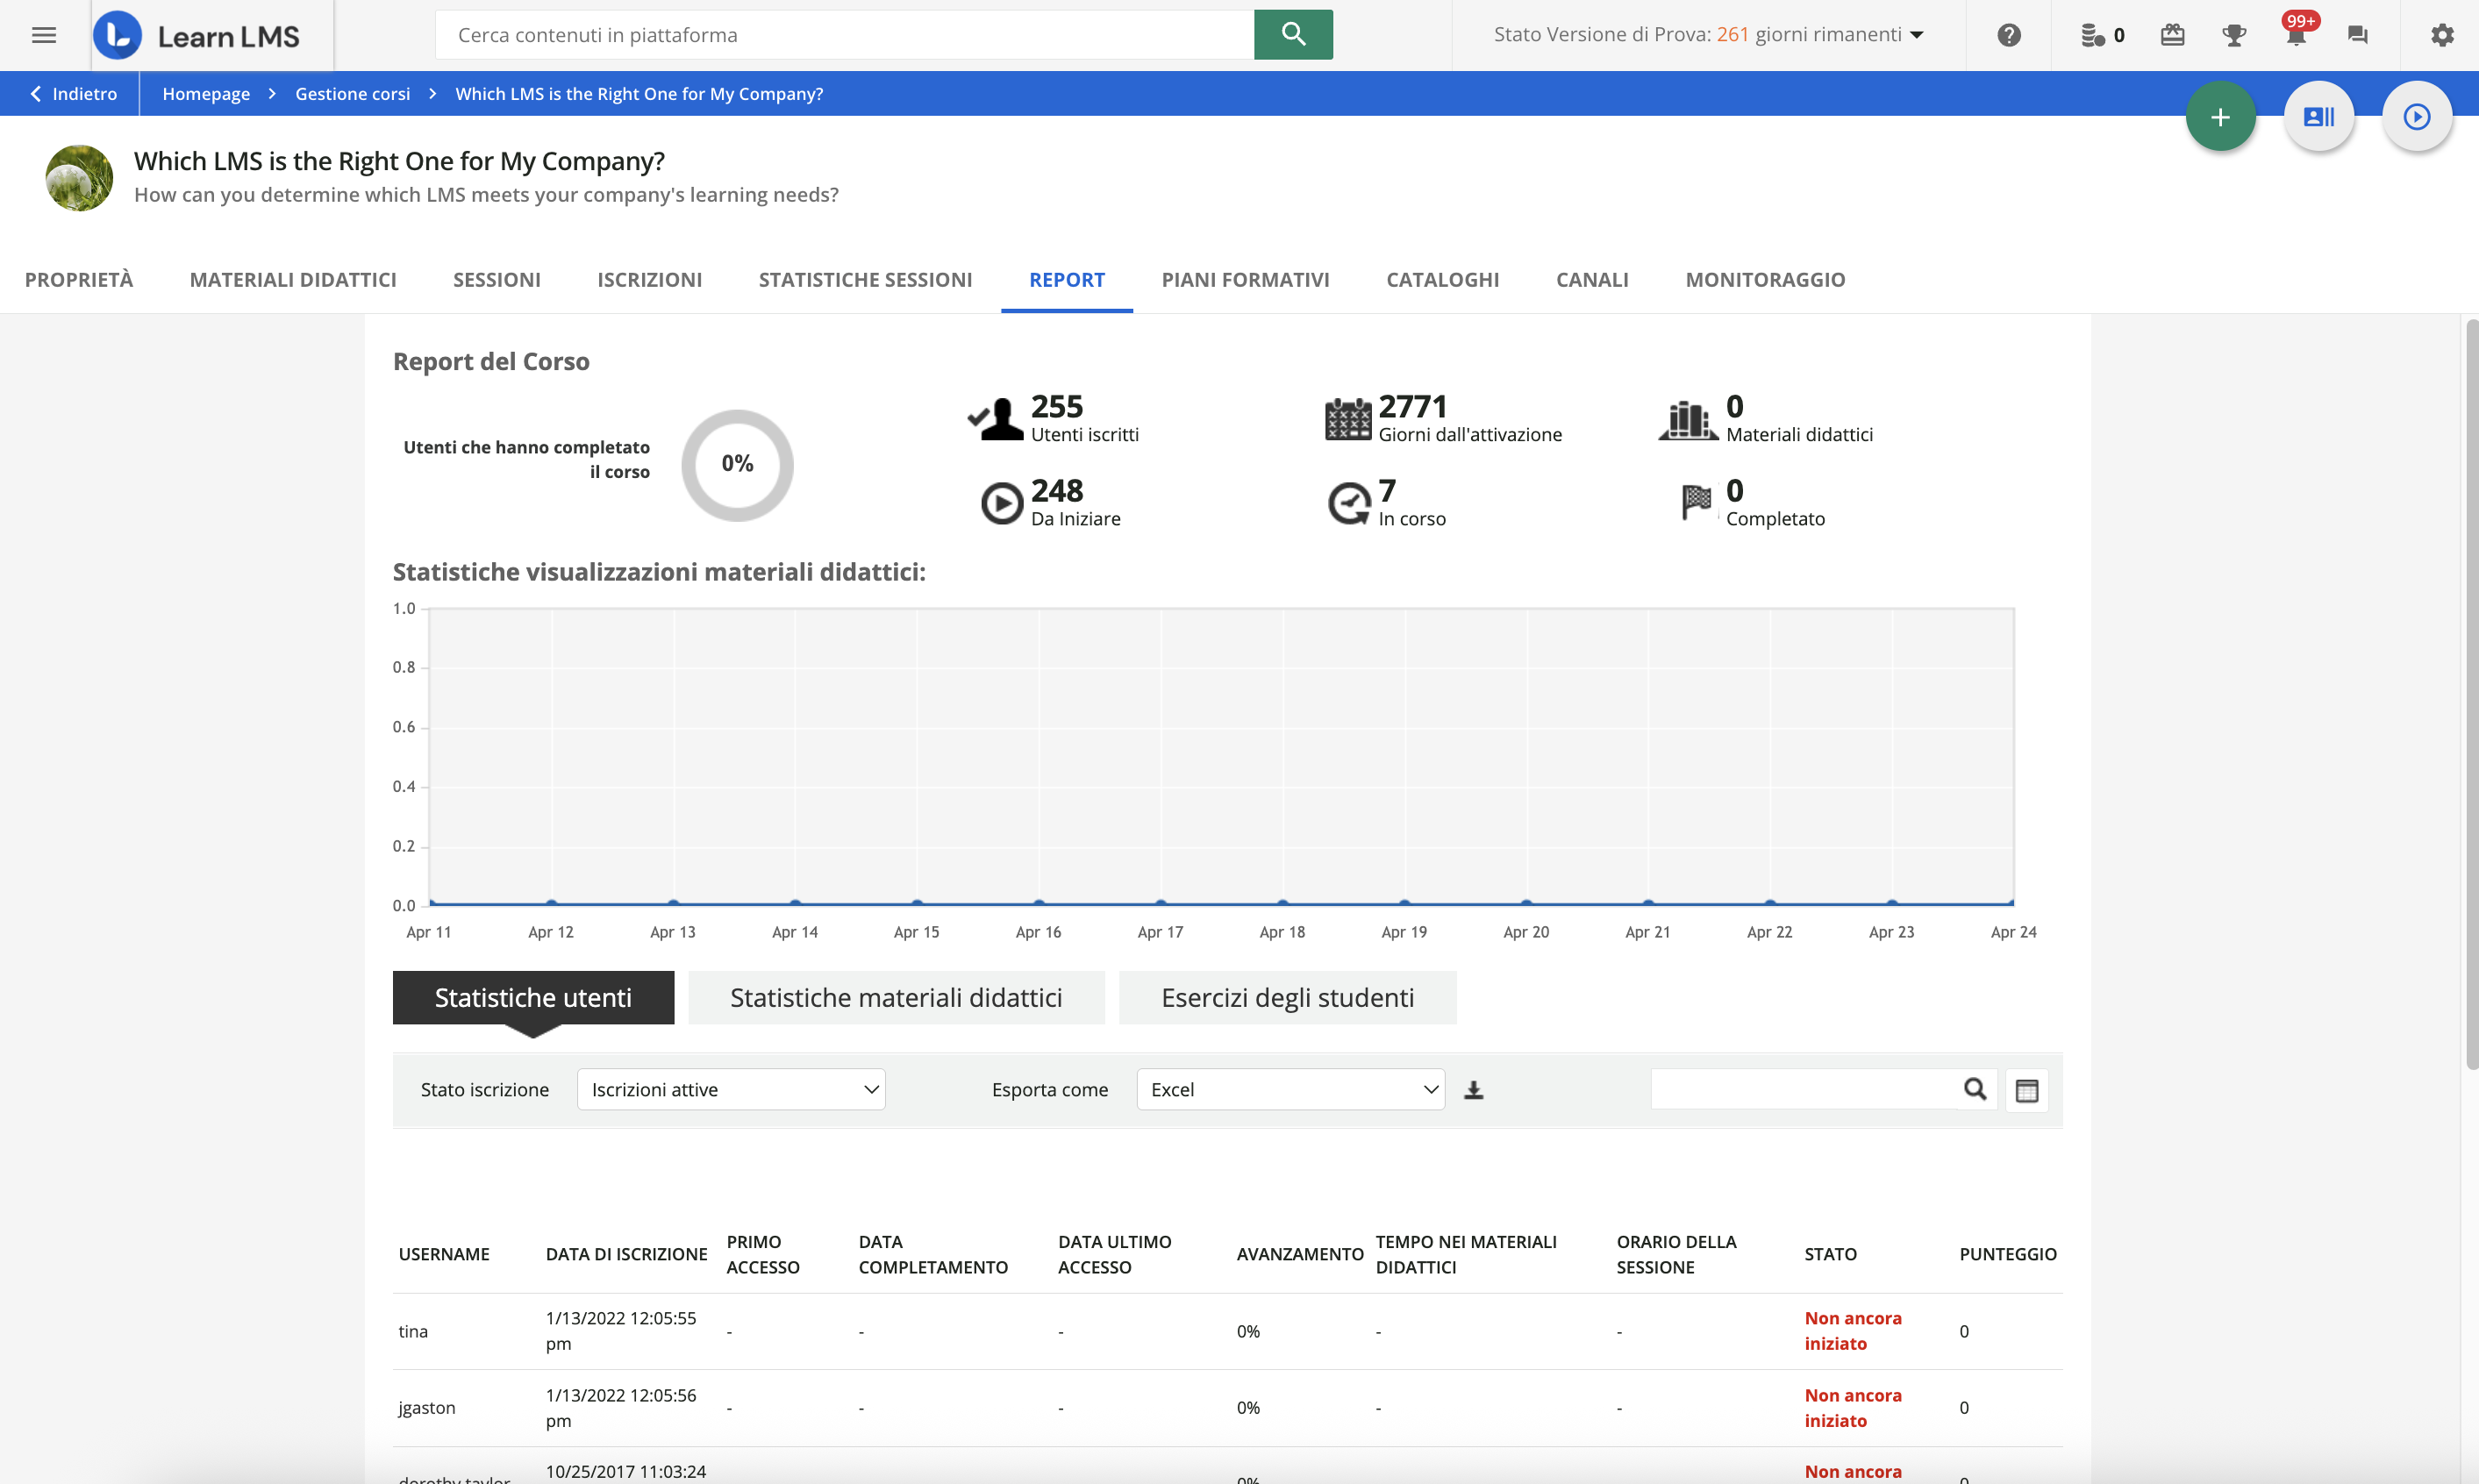Sort by AVANZAMENTO column header

point(1300,1254)
